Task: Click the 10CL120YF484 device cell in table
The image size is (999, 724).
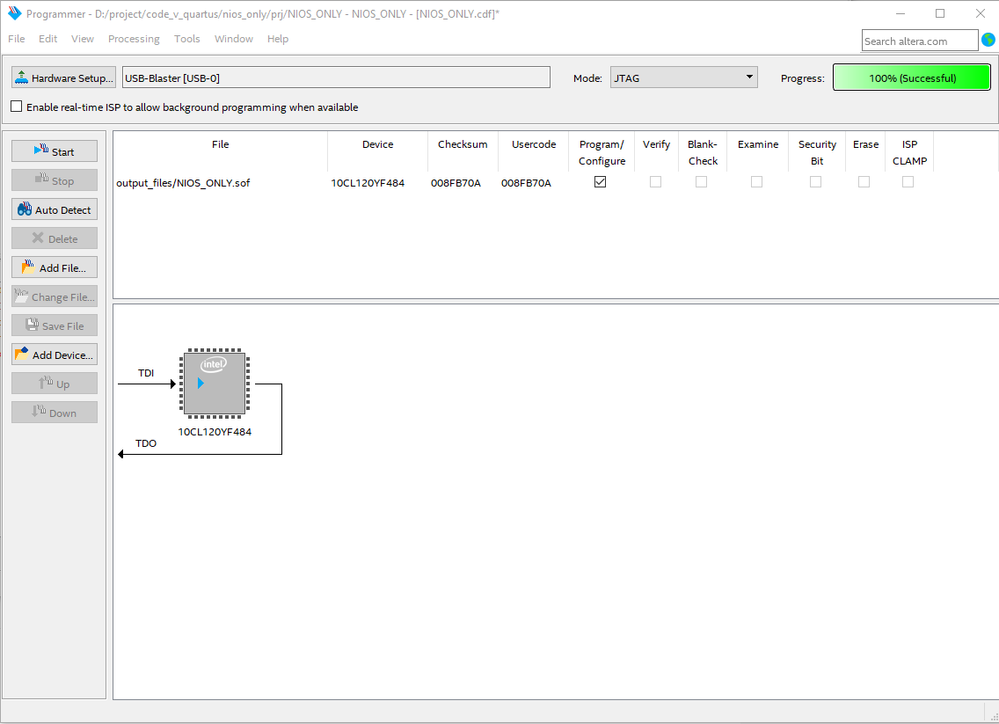Action: pyautogui.click(x=368, y=183)
